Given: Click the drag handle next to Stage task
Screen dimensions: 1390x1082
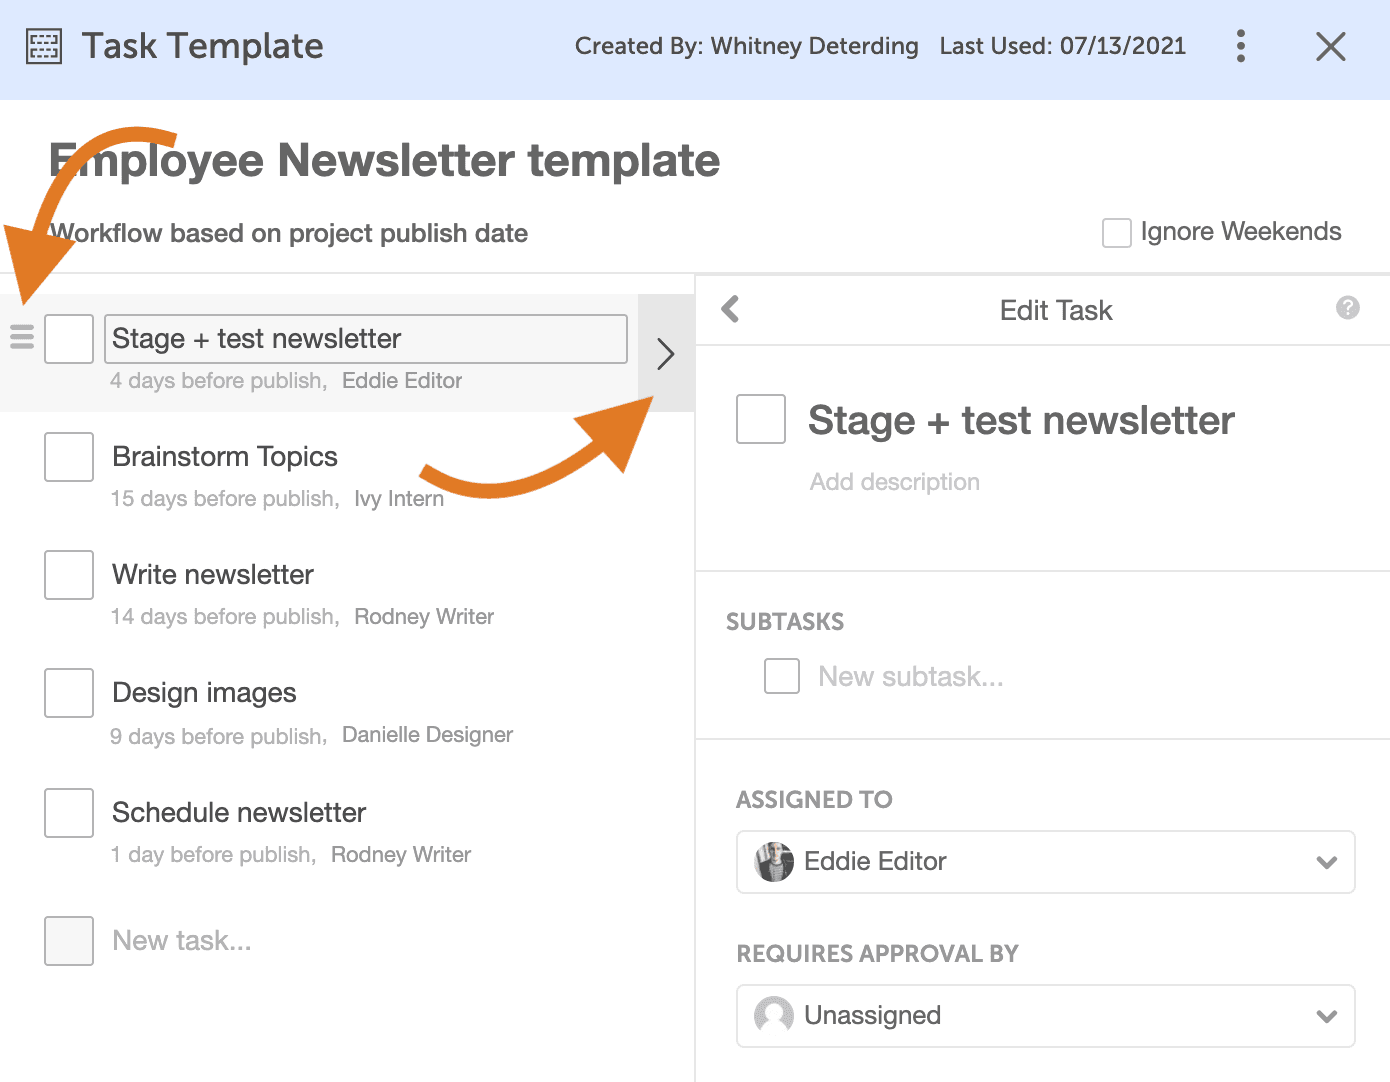Looking at the screenshot, I should click(21, 338).
